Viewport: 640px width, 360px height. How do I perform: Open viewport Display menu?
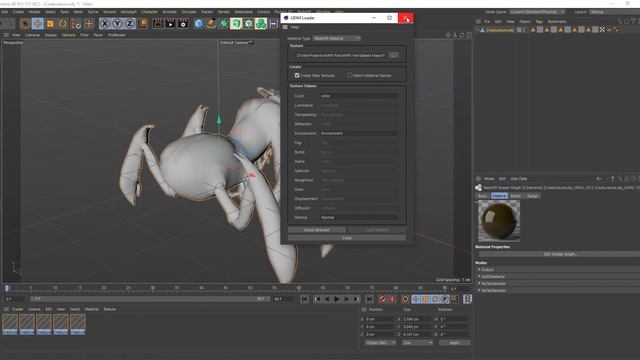click(x=51, y=35)
